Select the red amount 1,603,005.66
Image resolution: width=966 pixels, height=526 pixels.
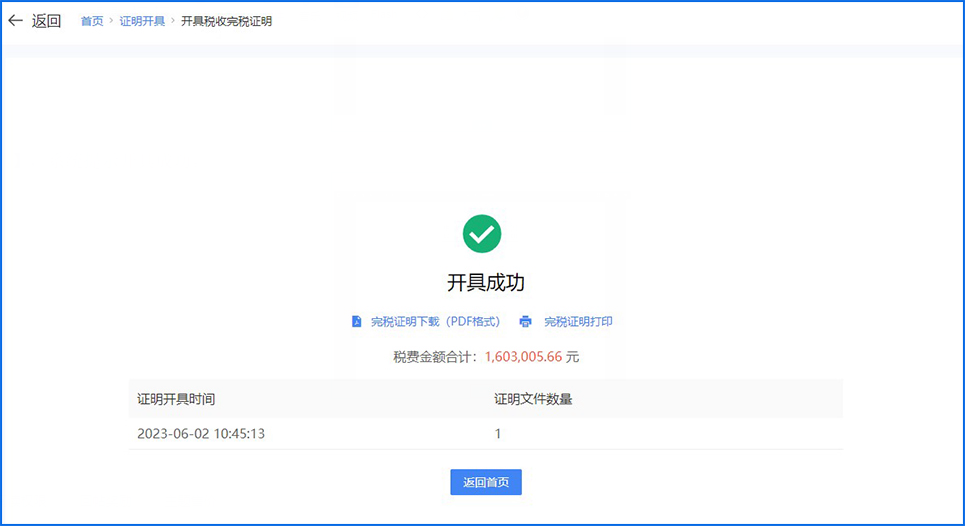coord(524,356)
